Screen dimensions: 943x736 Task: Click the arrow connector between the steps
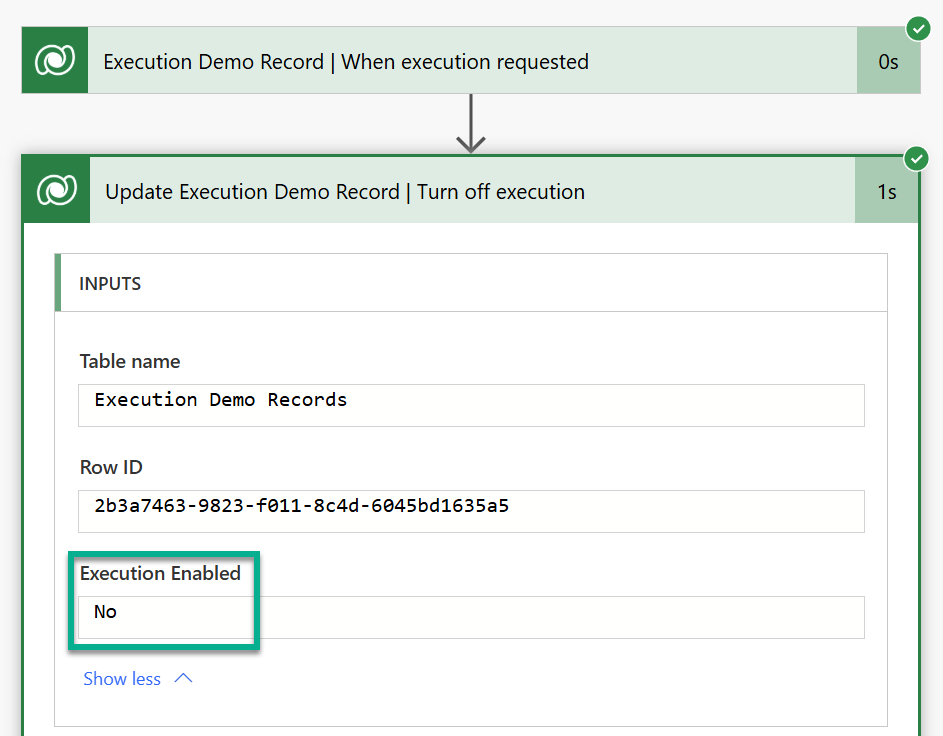pos(471,123)
